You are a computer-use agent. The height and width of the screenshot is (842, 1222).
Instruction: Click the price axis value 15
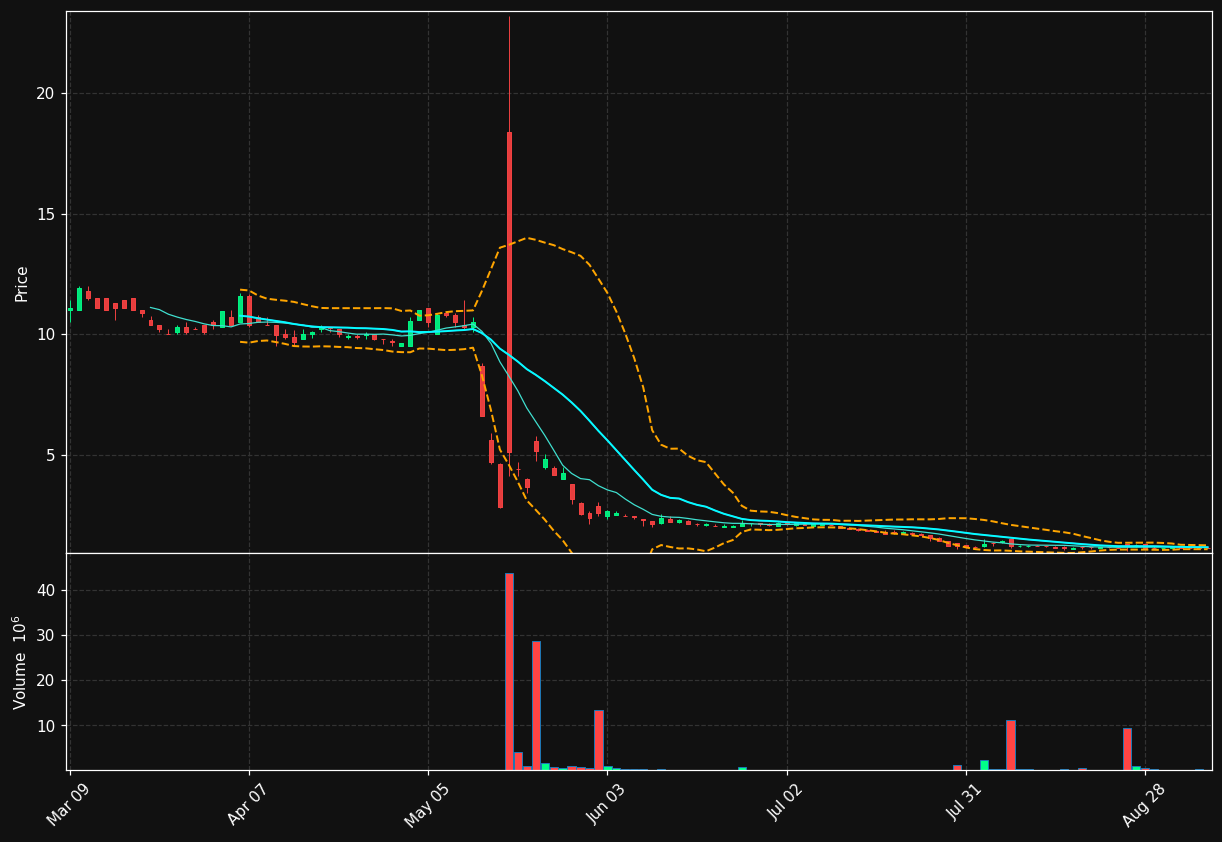tap(46, 214)
